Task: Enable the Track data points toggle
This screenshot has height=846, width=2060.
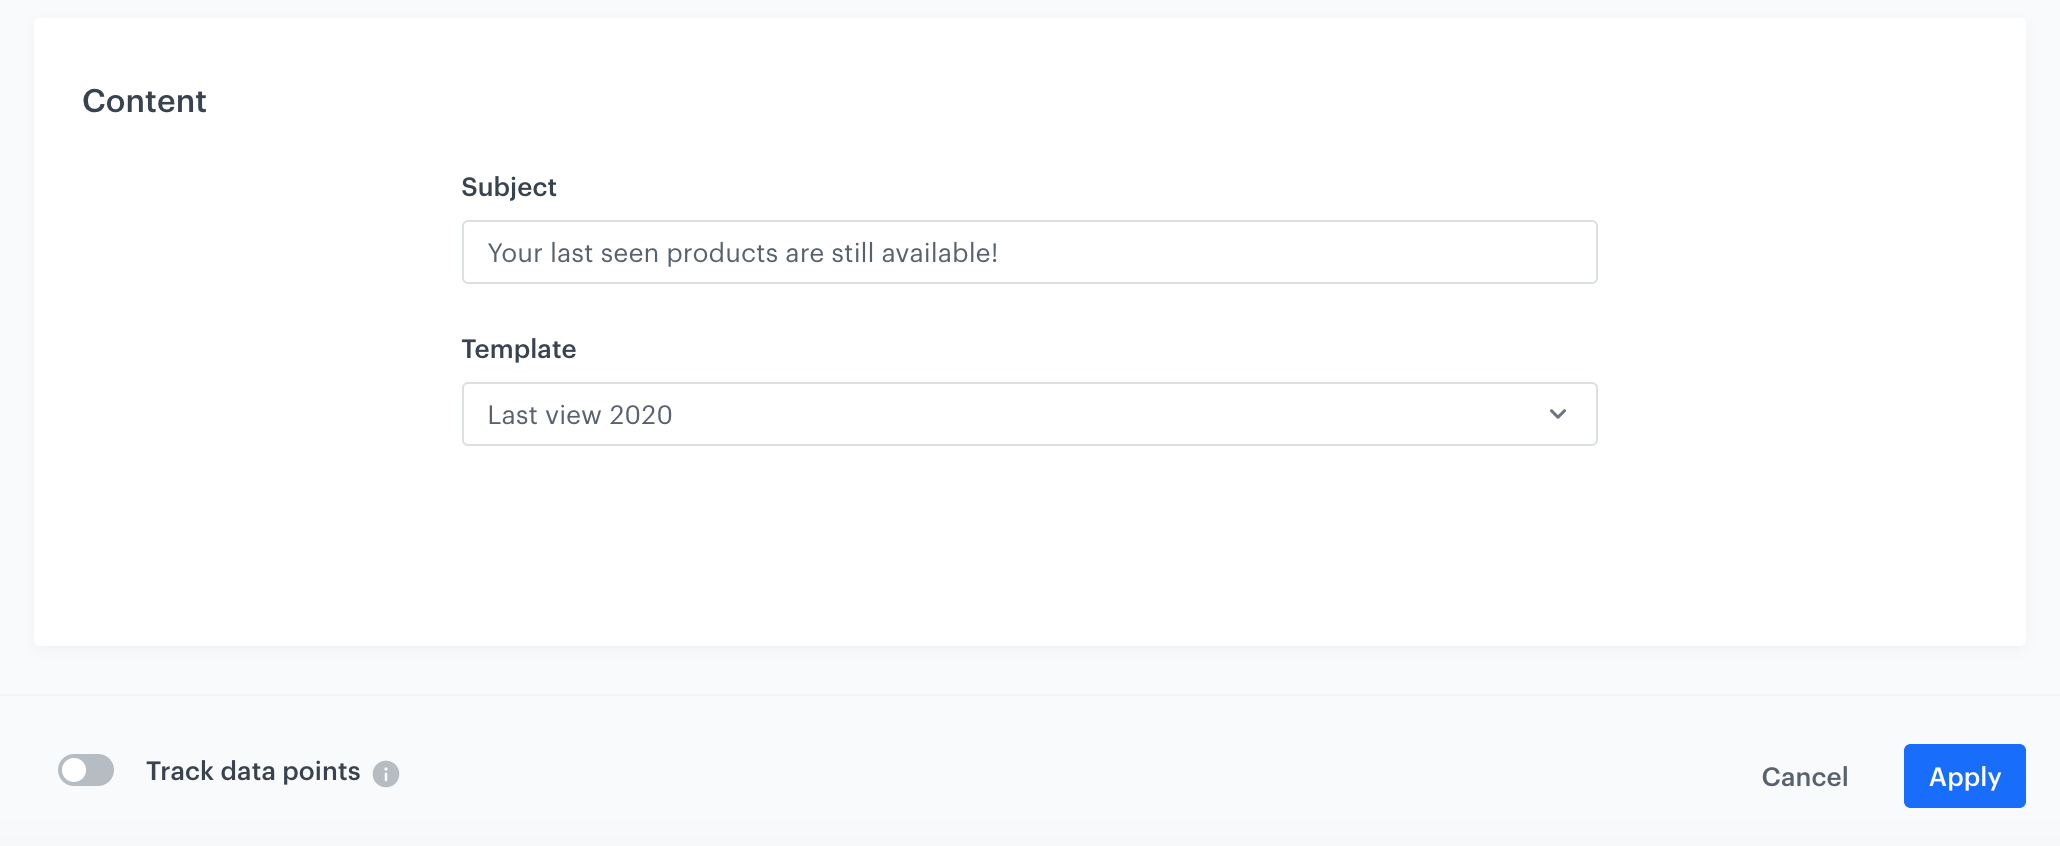Action: pyautogui.click(x=87, y=770)
